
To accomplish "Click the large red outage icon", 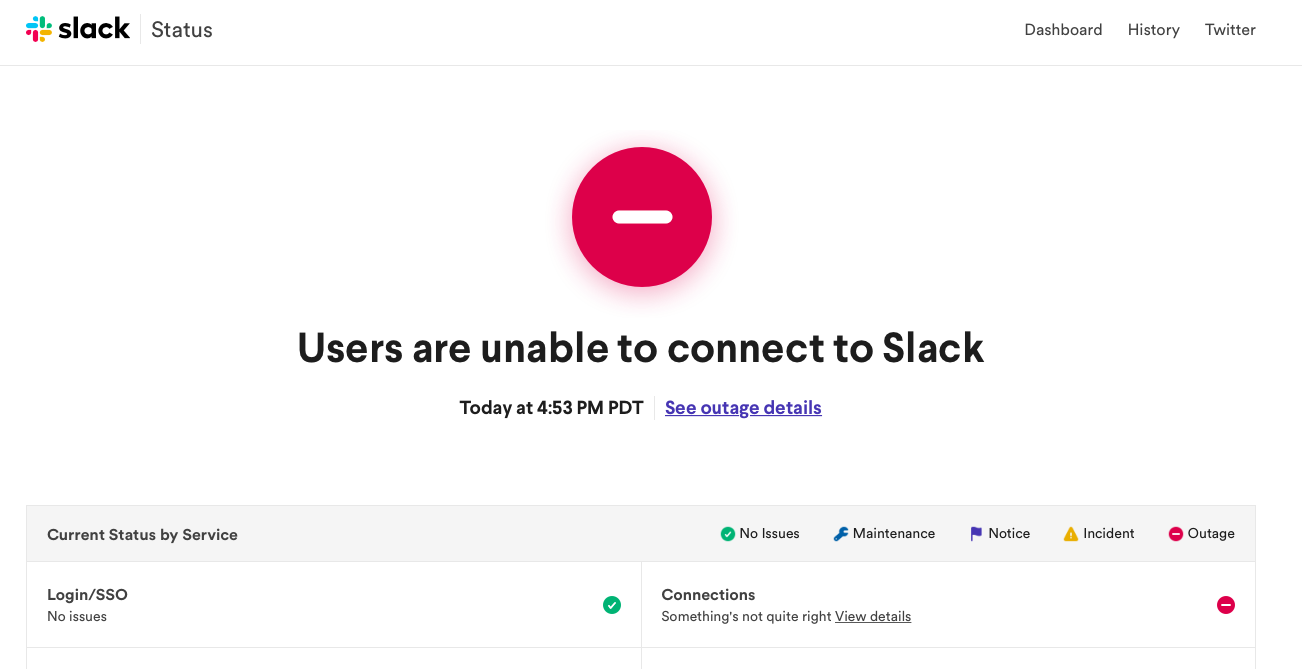I will tap(642, 217).
